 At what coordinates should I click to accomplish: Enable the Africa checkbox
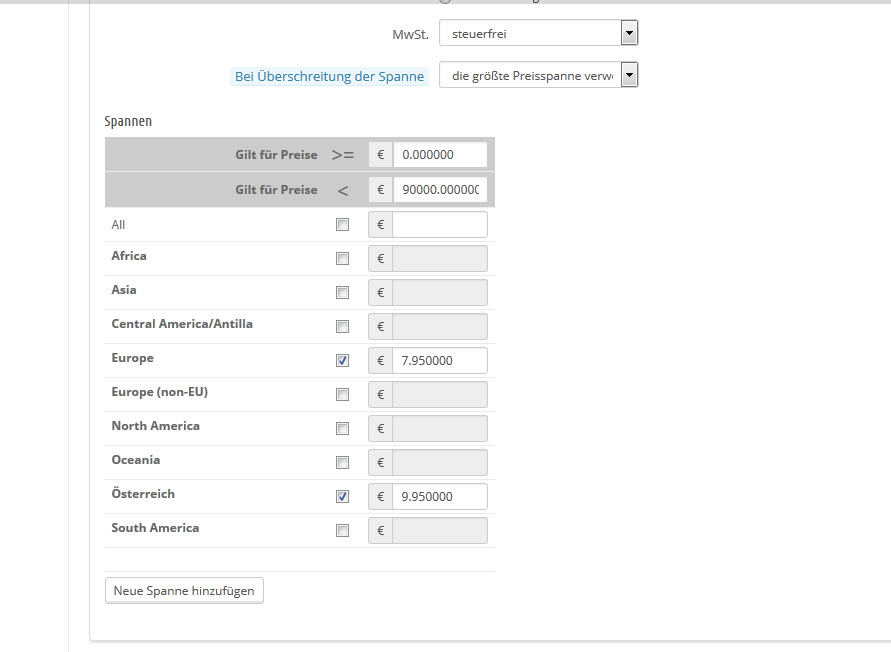(x=343, y=258)
